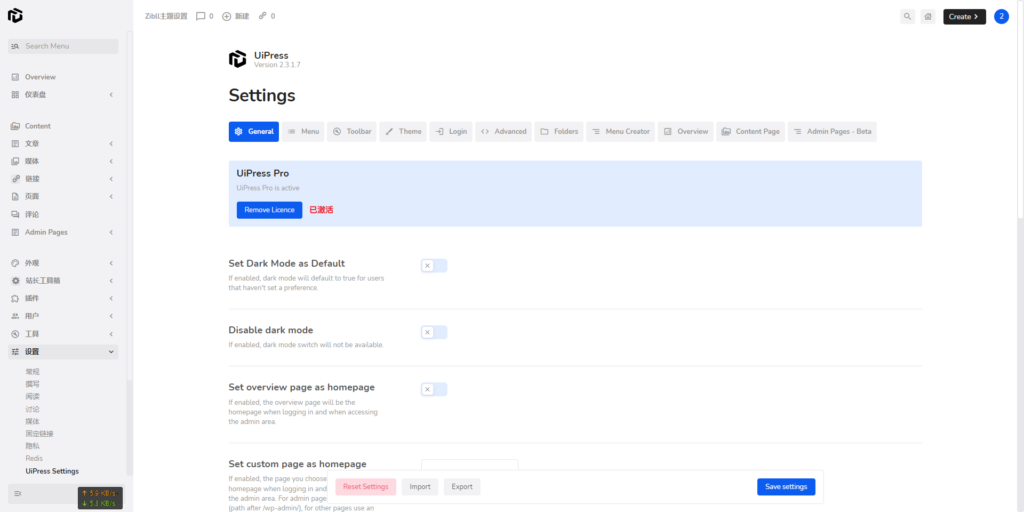Open the Advanced settings tab
The height and width of the screenshot is (512, 1024).
[x=504, y=131]
